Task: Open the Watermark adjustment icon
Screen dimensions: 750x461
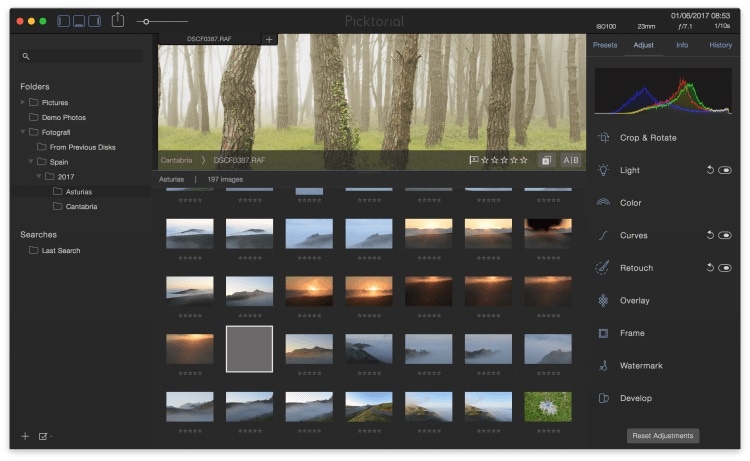Action: click(603, 365)
